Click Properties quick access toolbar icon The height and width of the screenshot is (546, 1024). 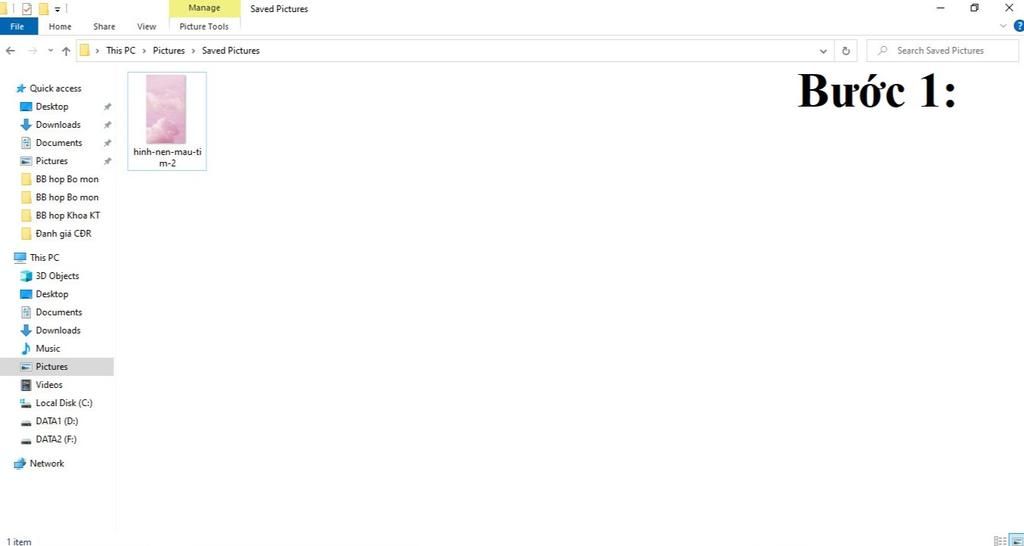point(27,8)
